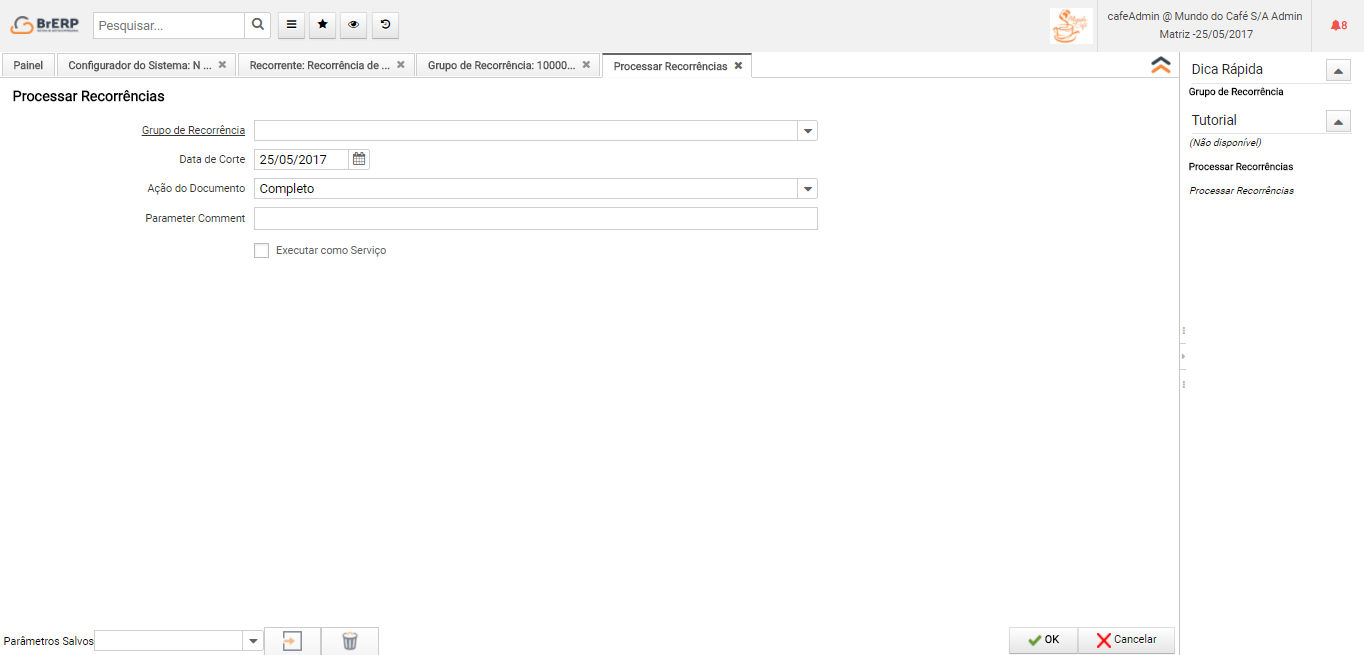Open the hamburger menu icon

(x=291, y=25)
